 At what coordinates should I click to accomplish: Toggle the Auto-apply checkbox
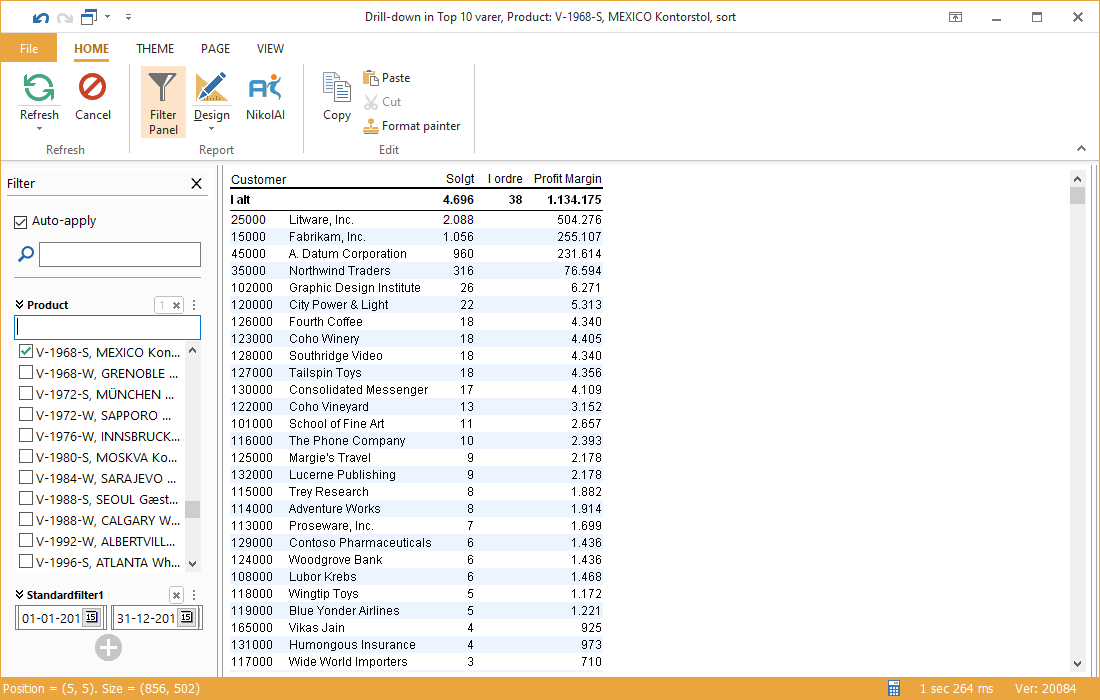(x=20, y=222)
